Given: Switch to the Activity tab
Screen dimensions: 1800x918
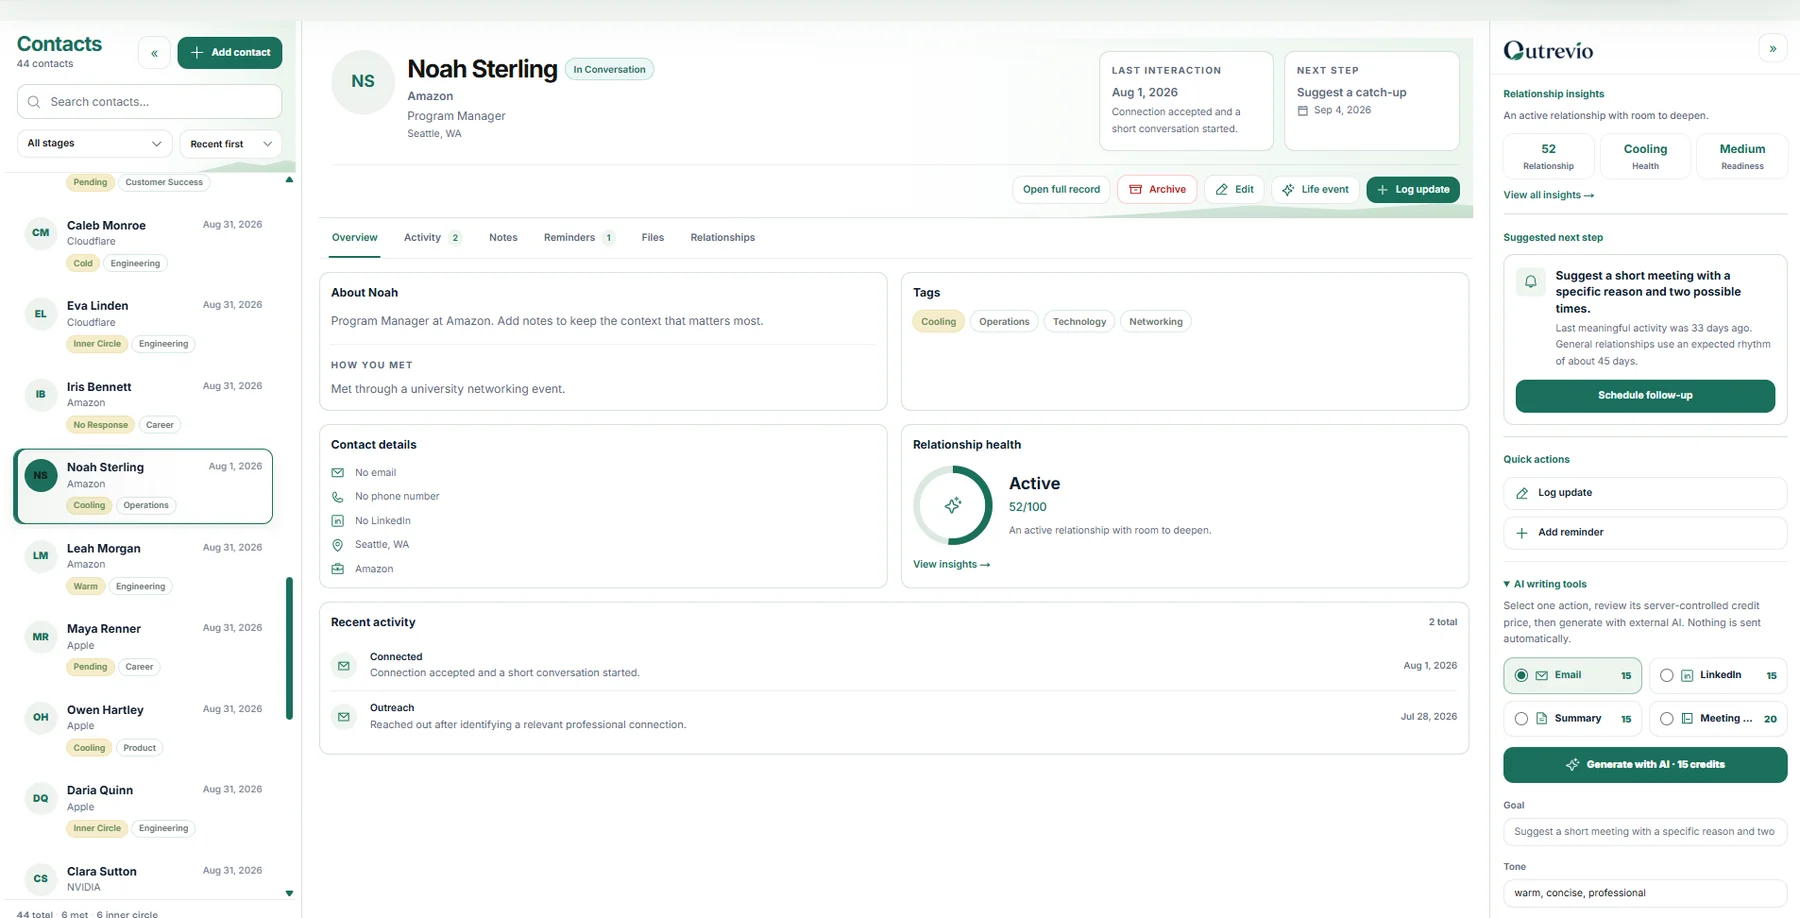Looking at the screenshot, I should 432,238.
